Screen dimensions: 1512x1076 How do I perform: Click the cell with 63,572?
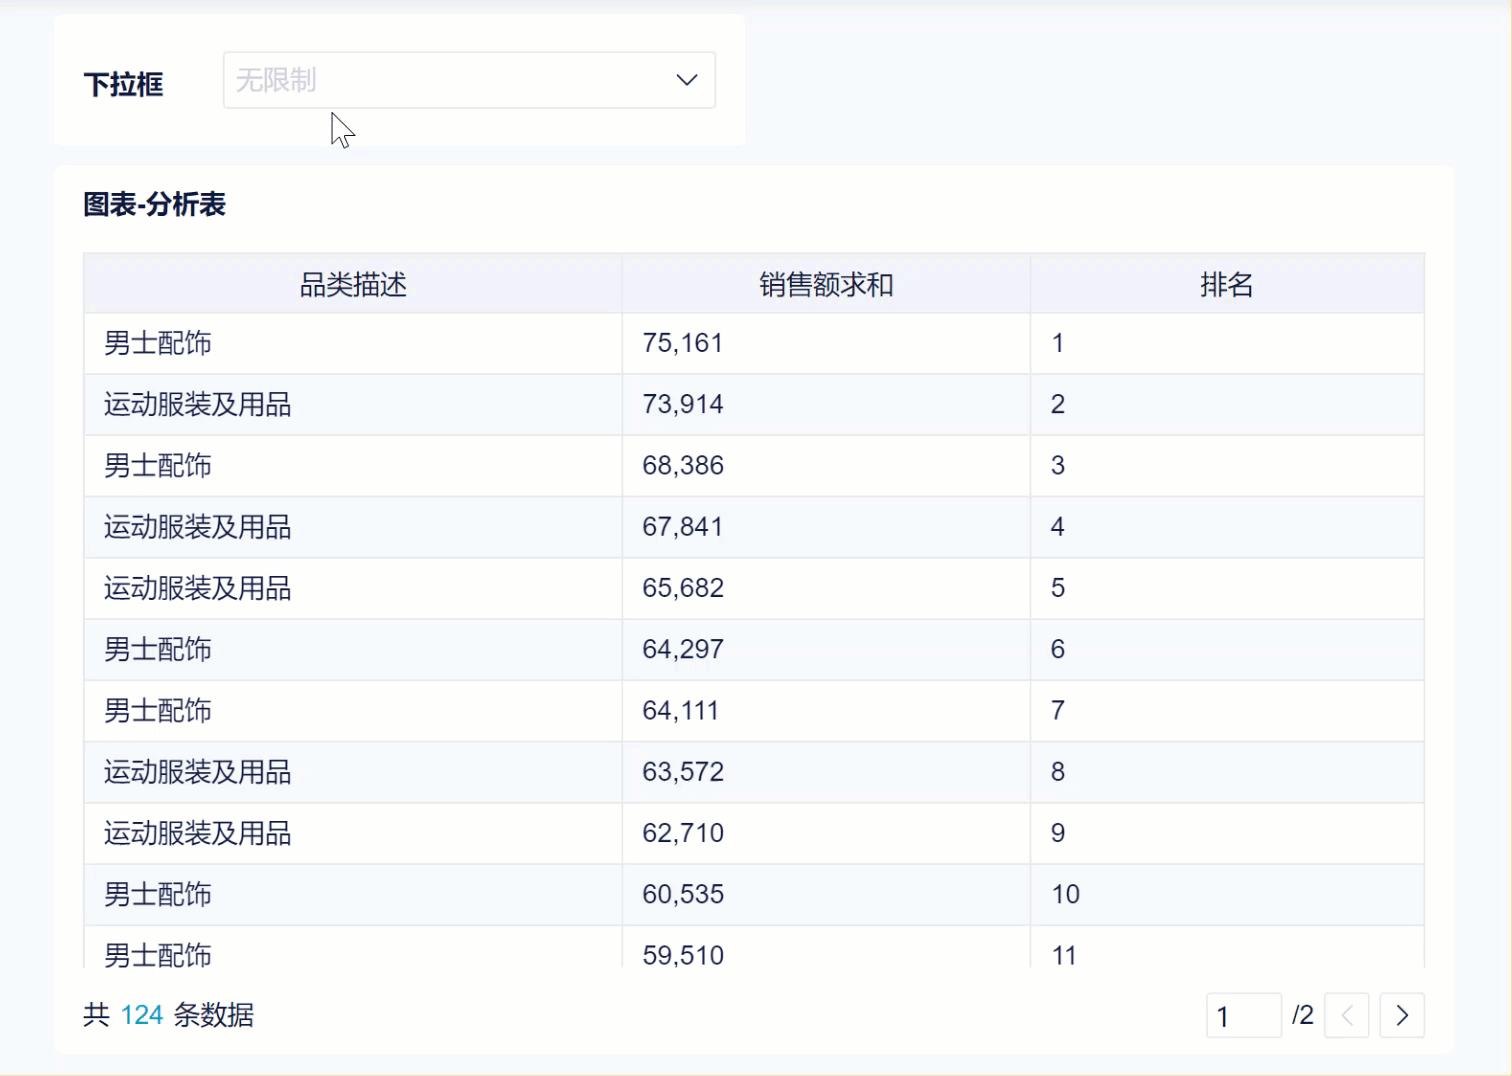coord(683,772)
